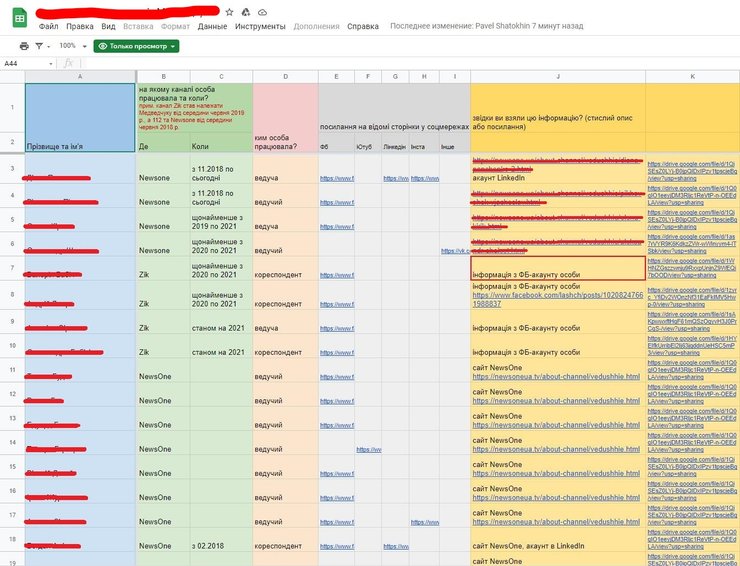Open the Инструменты menu
Viewport: 740px width, 566px height.
[259, 26]
